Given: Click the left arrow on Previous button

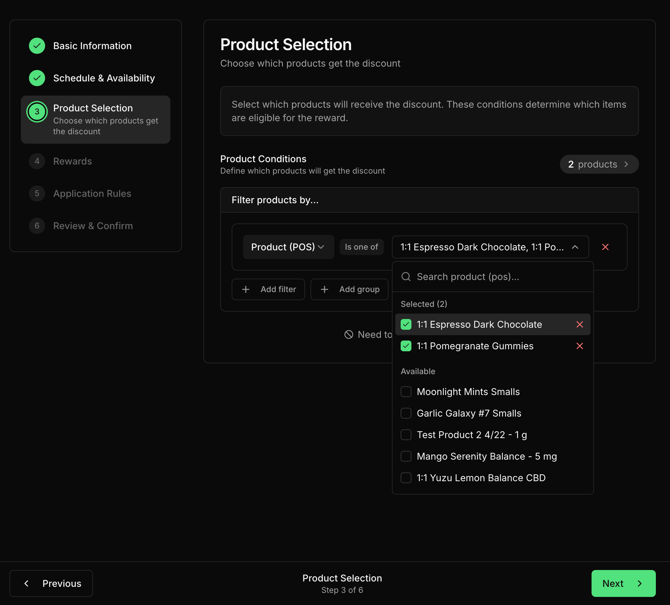Looking at the screenshot, I should pos(26,583).
